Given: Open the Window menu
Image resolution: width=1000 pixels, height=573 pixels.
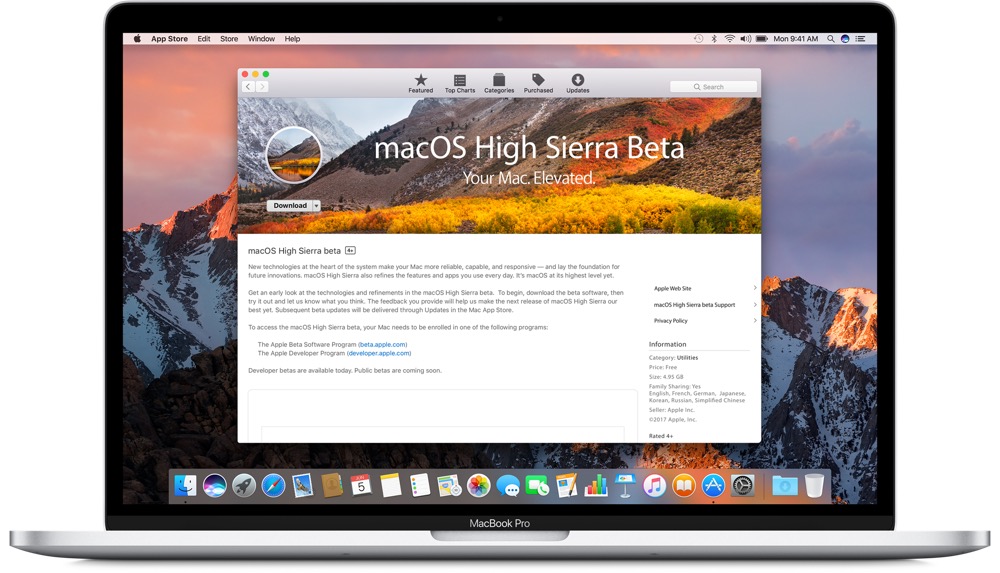Looking at the screenshot, I should 261,39.
